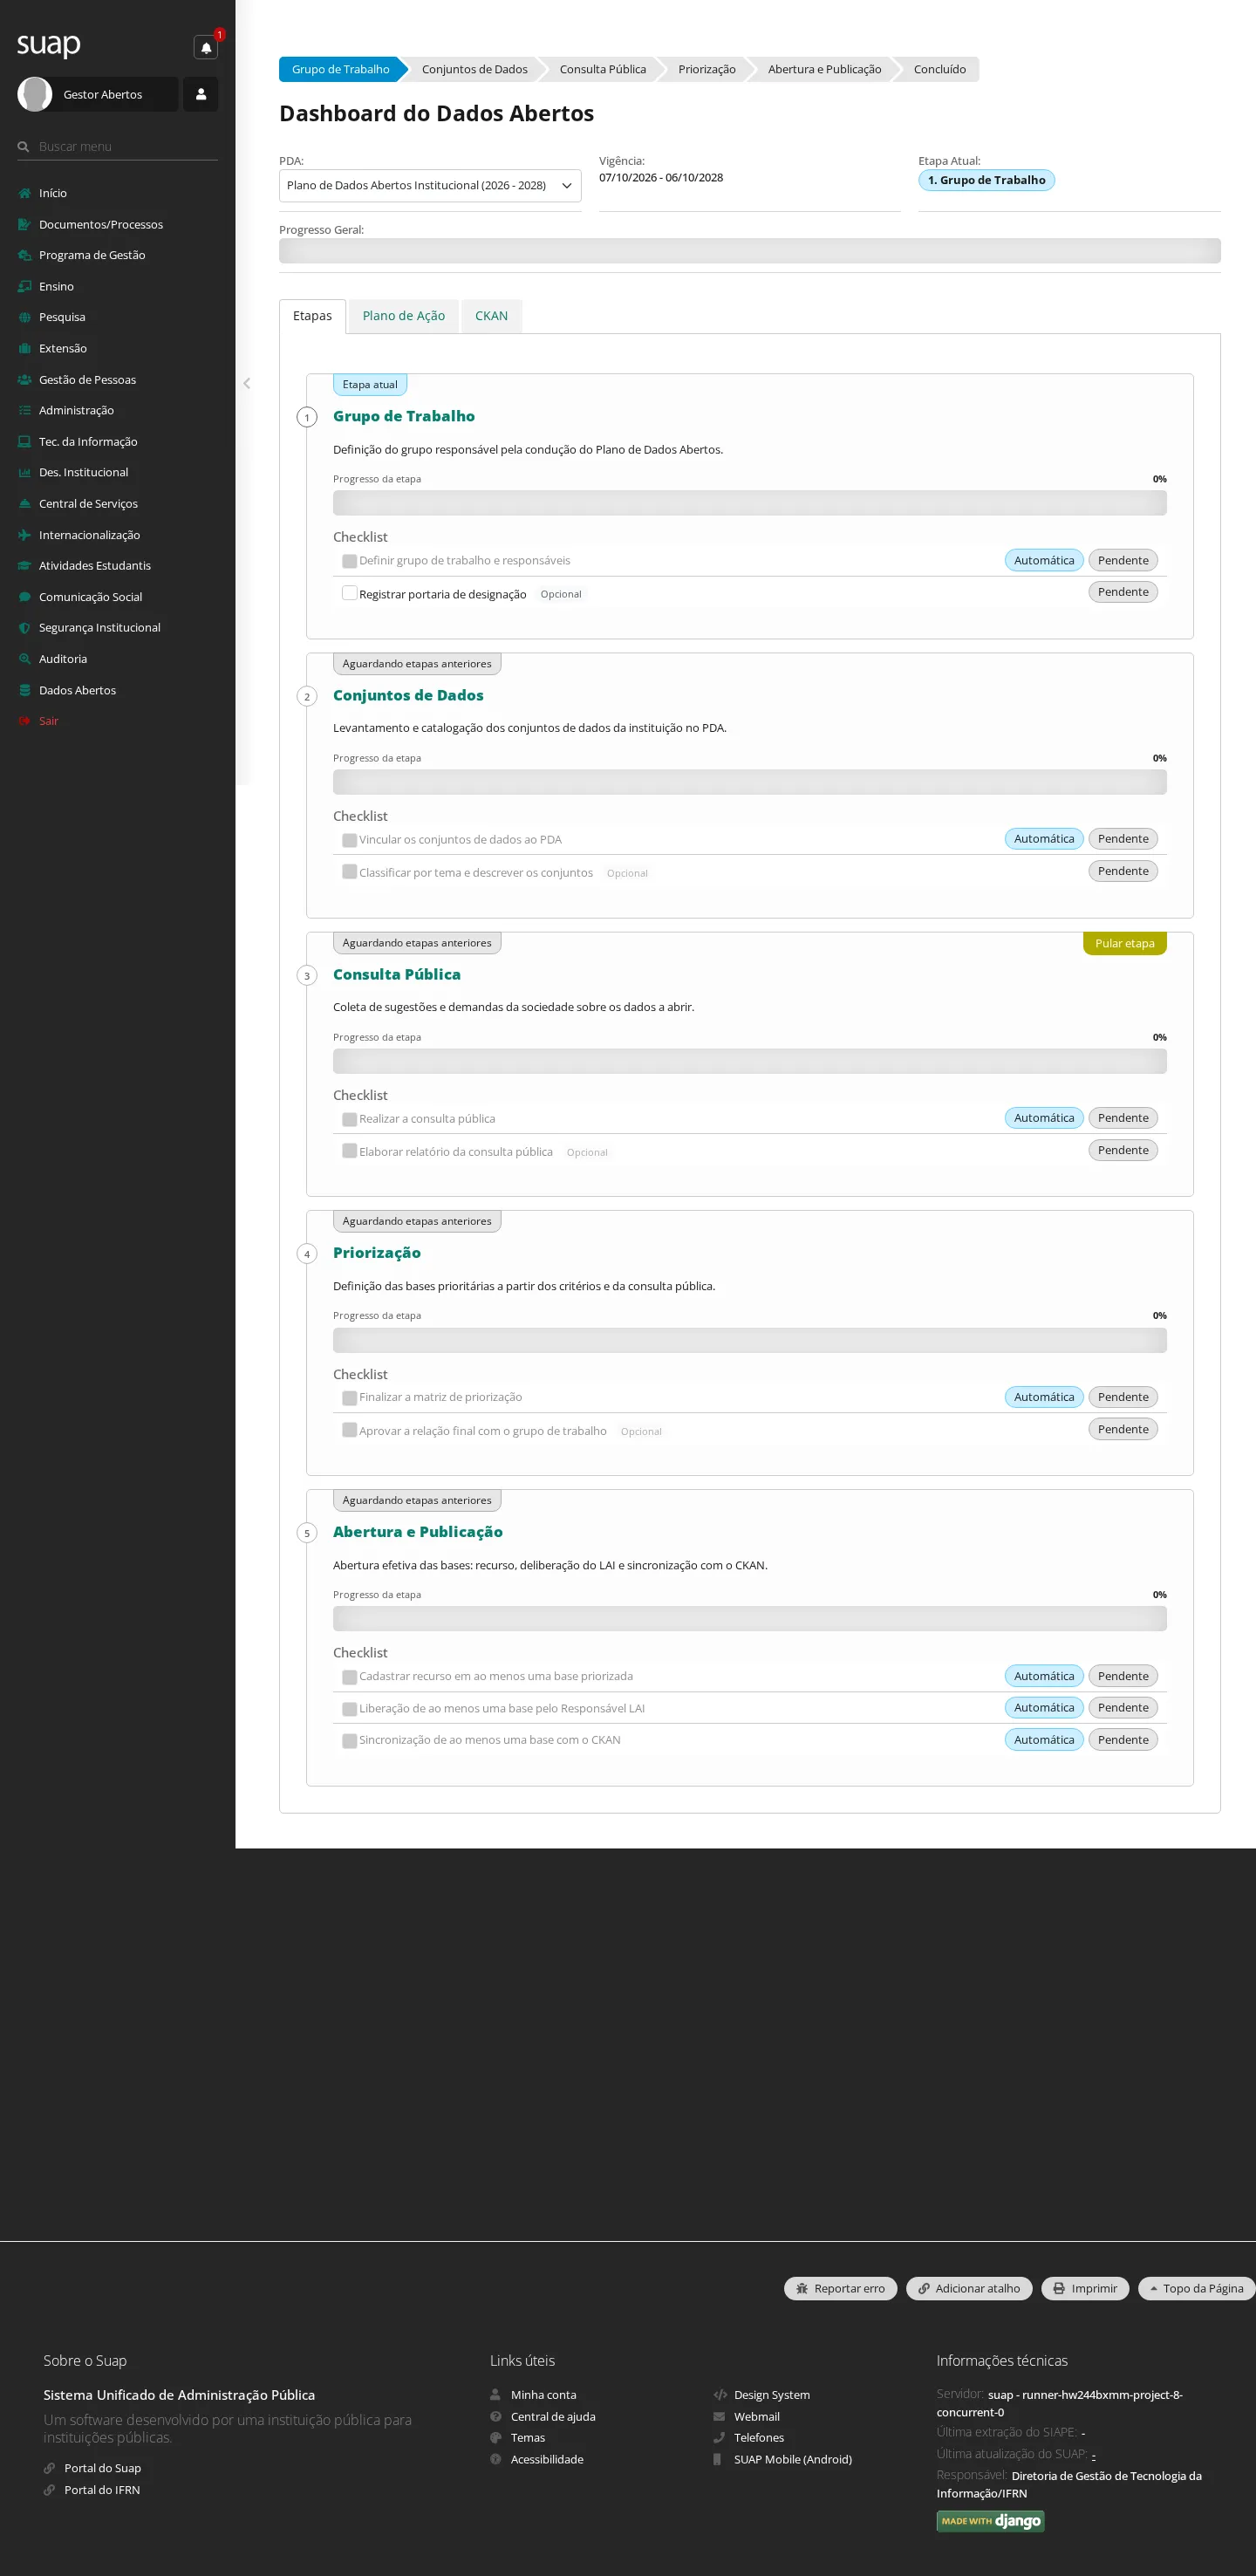Toggle 'Vincular os conjuntos de dados ao PDA' checkbox
The width and height of the screenshot is (1256, 2576).
349,840
